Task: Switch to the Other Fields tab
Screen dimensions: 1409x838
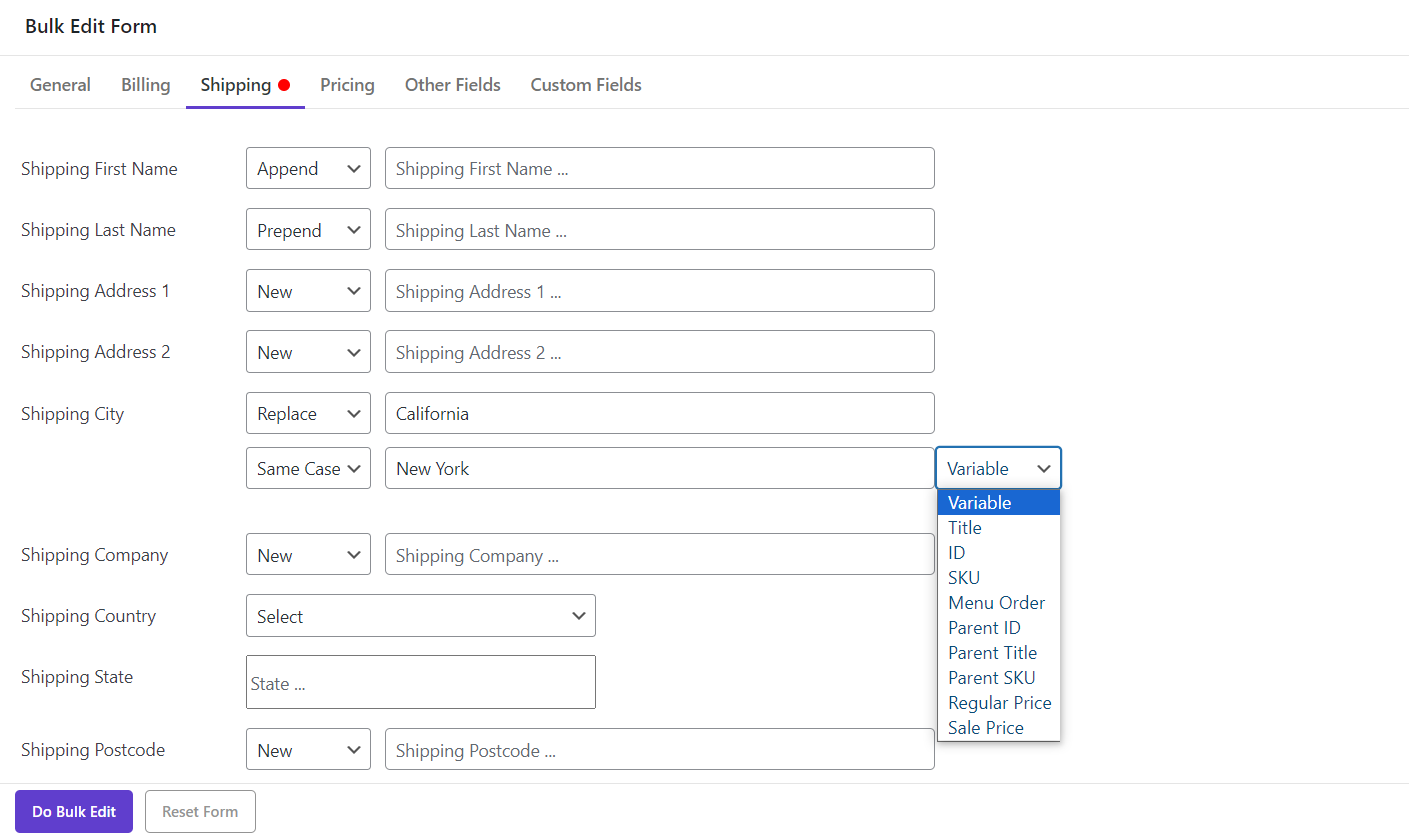Action: [452, 85]
